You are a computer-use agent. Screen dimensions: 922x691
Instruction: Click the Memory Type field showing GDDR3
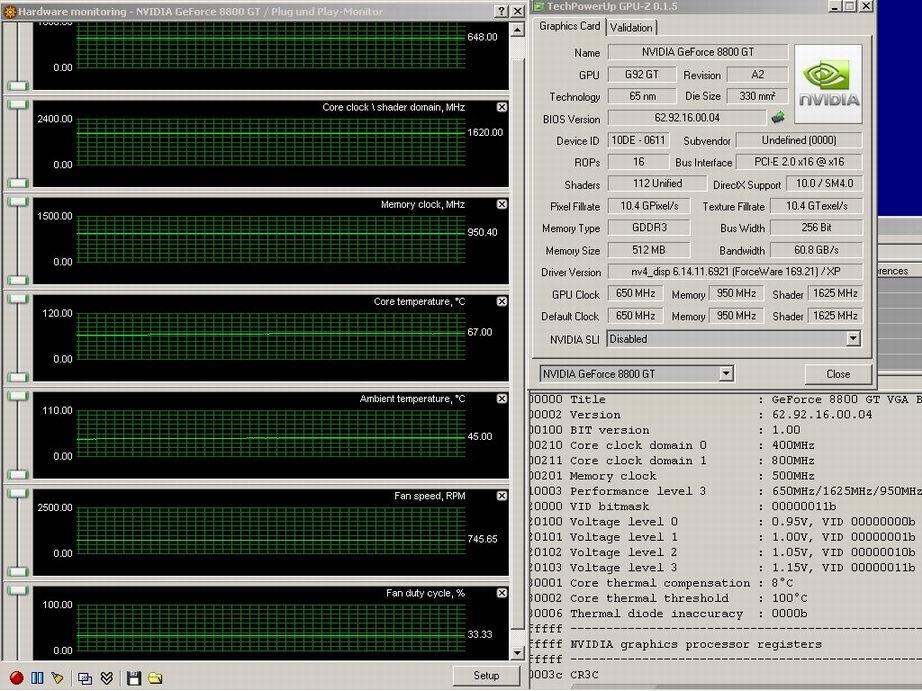point(649,228)
